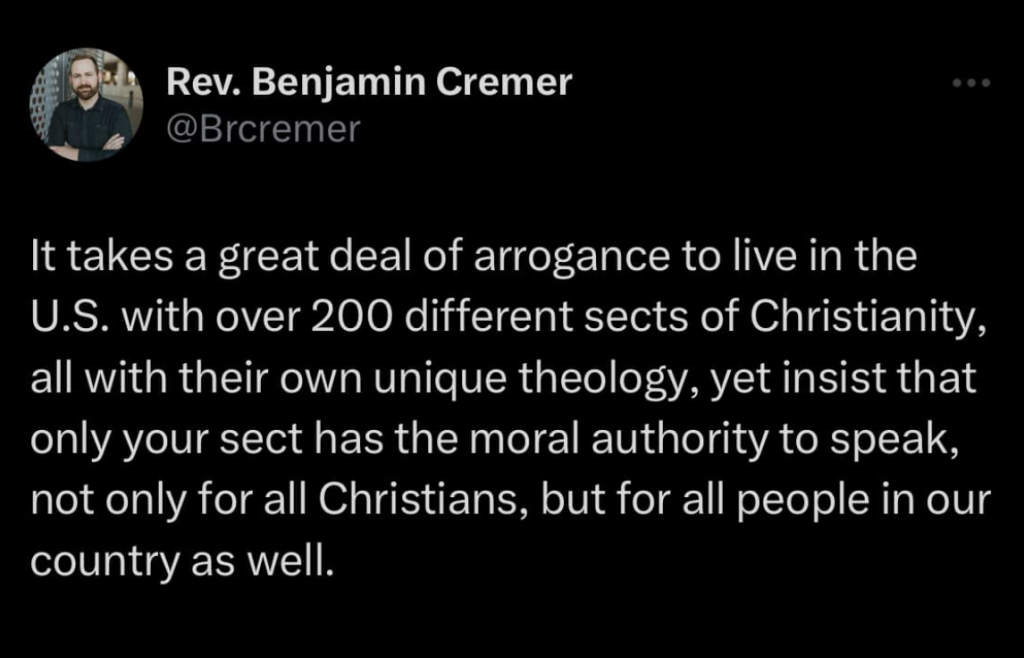
Task: Open the Rev. Benjamin Cremer profile name
Action: pyautogui.click(x=369, y=82)
